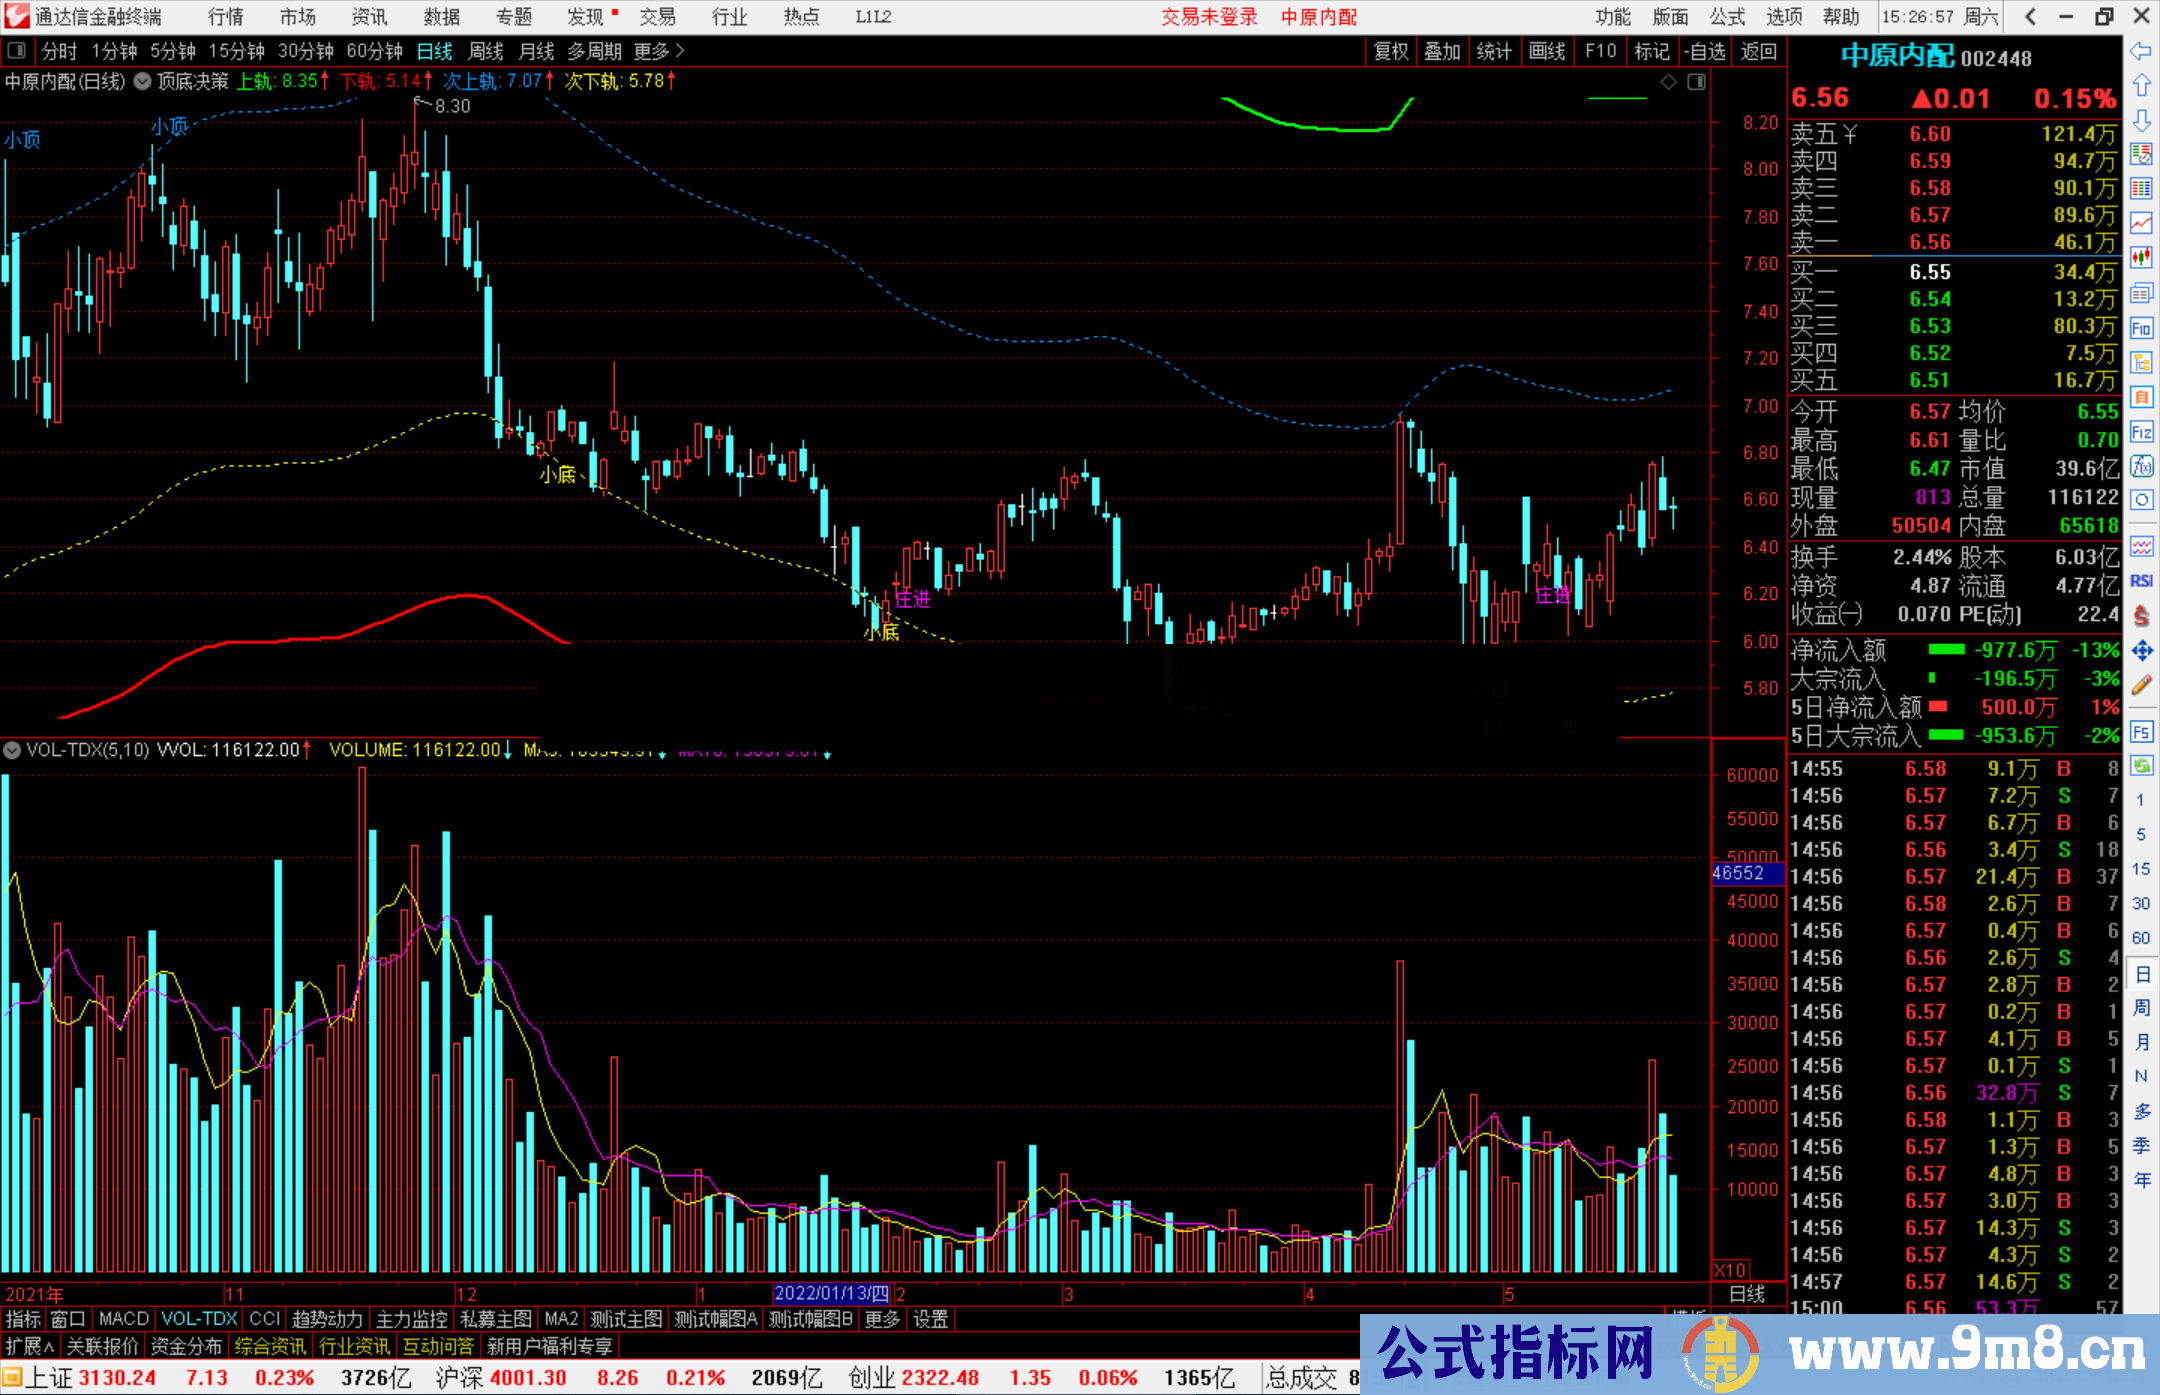Click the panel icon beside the diamond
The width and height of the screenshot is (2160, 1395).
point(1696,82)
